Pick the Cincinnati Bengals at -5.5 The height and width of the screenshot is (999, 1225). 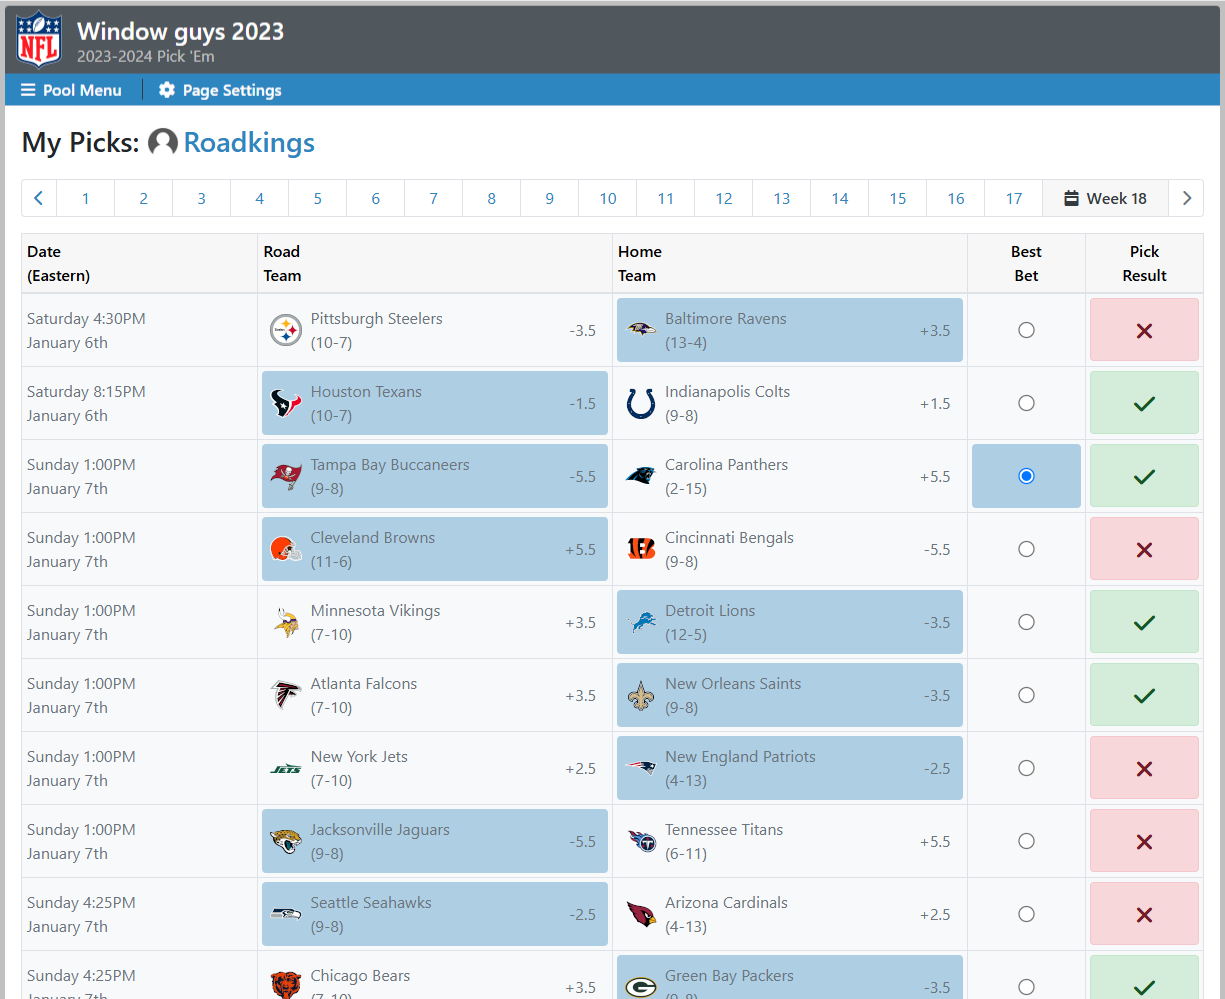coord(790,549)
